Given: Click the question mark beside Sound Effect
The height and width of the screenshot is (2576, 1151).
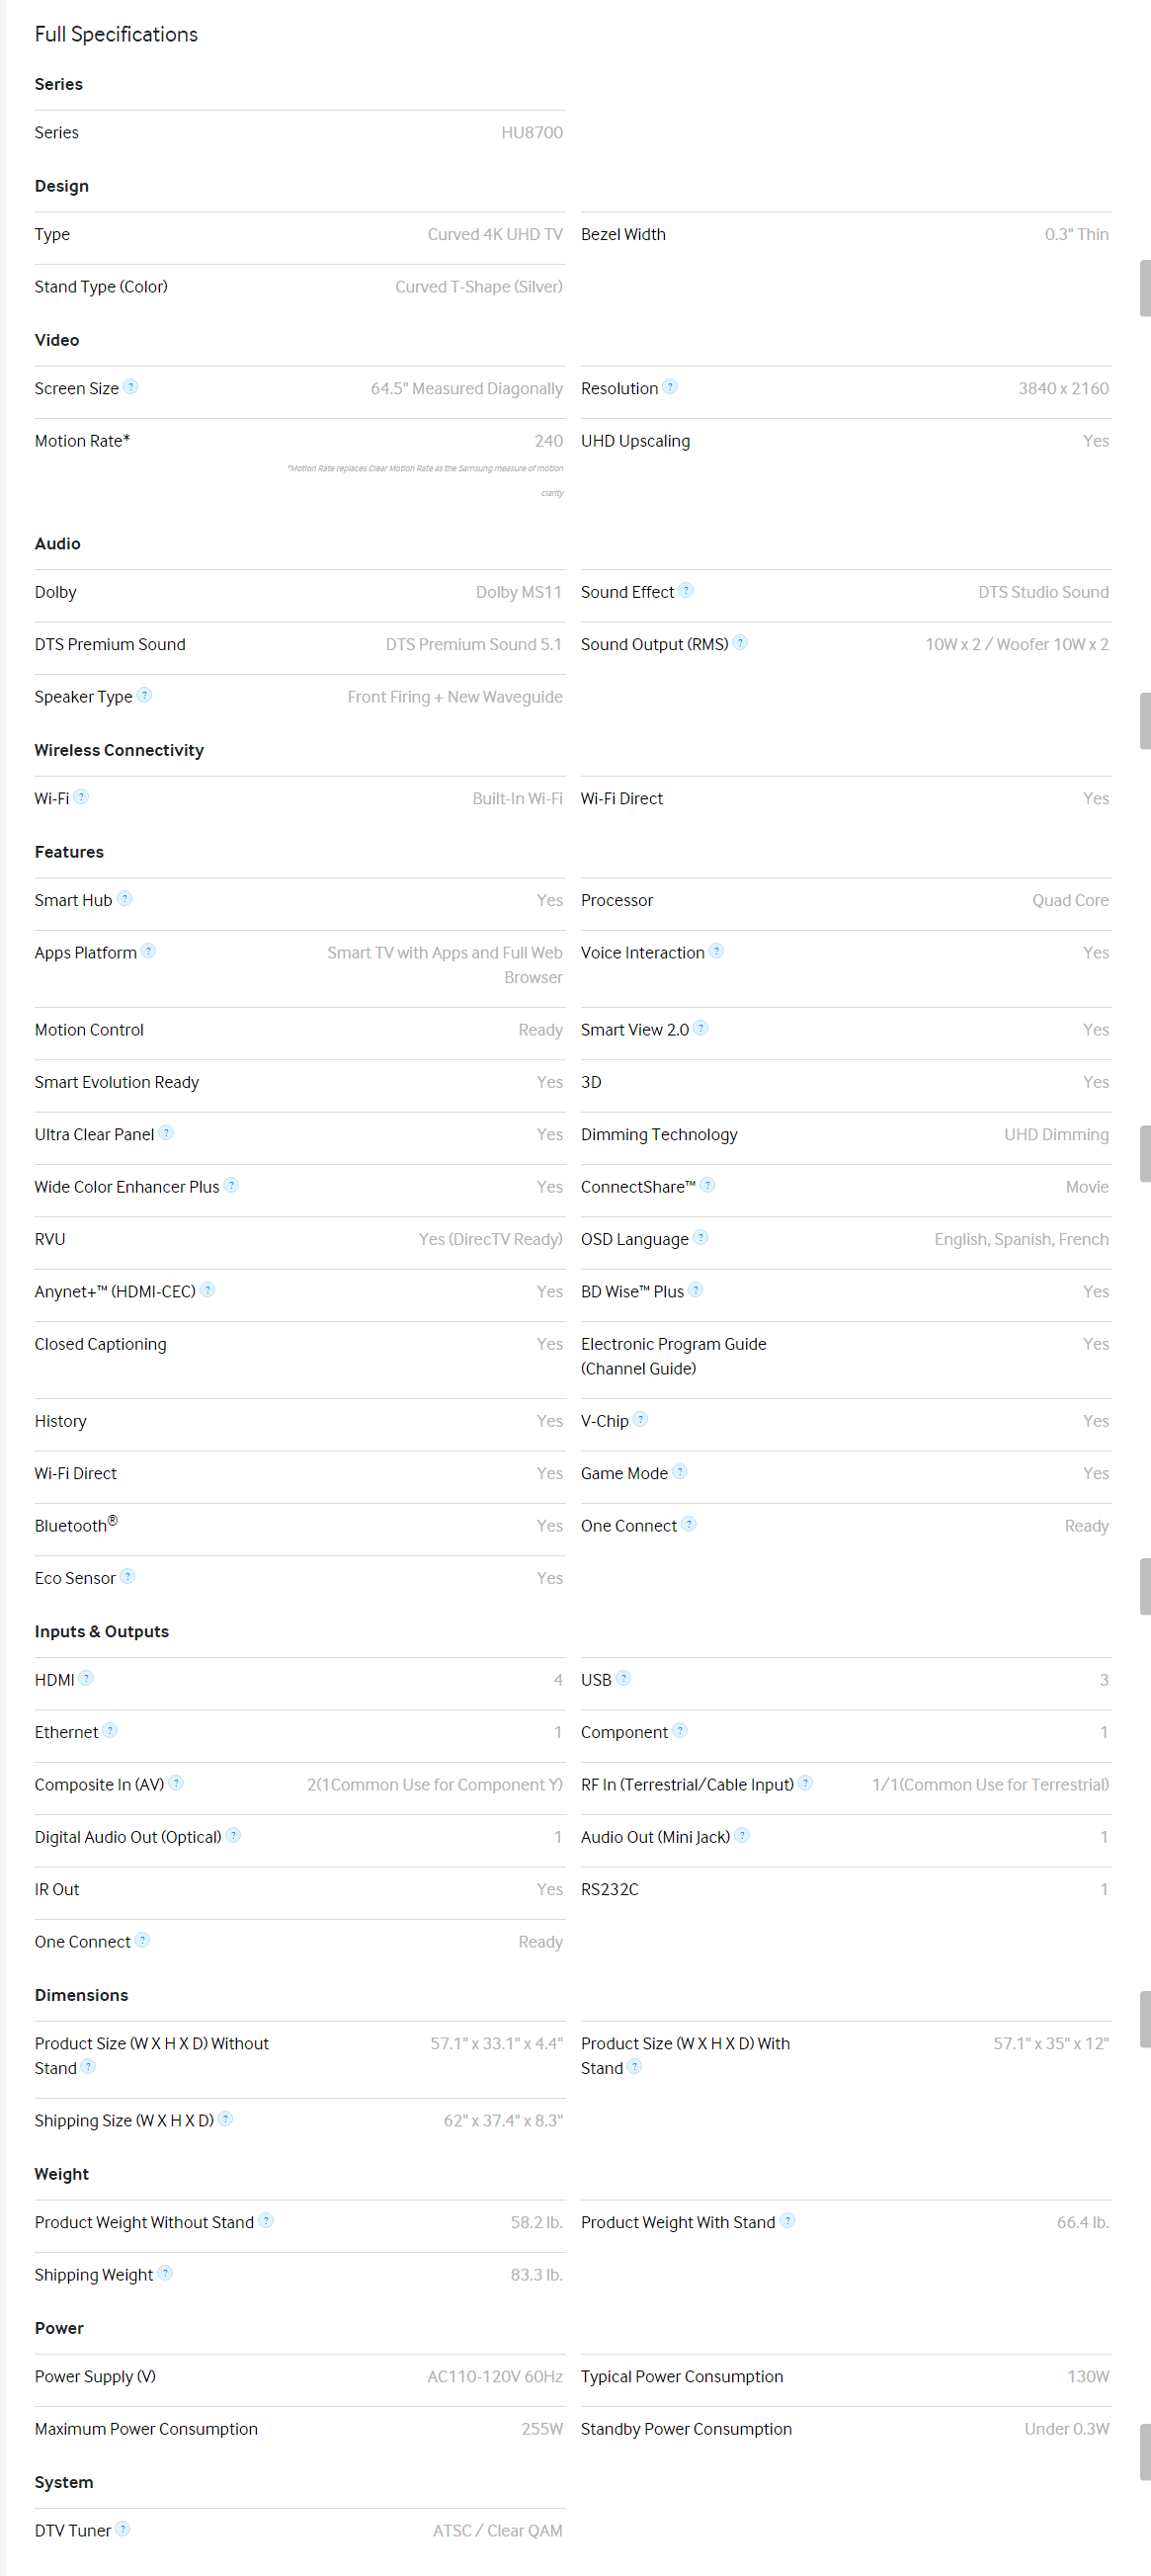Looking at the screenshot, I should point(686,591).
